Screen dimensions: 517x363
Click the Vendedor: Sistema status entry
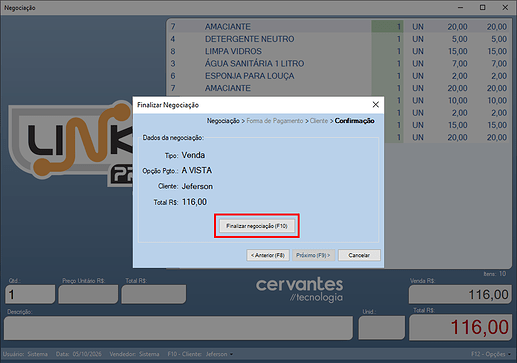tap(134, 354)
